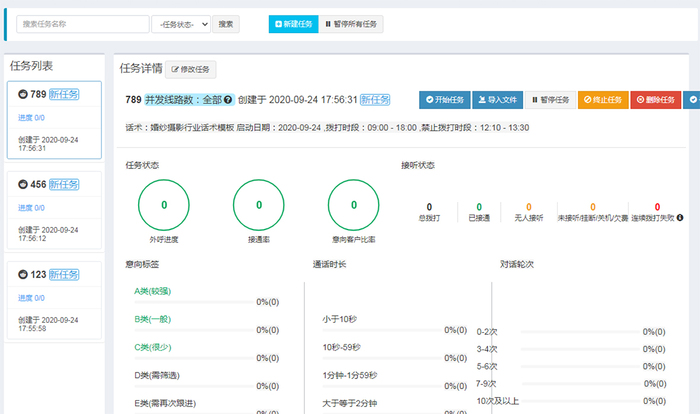Click the creation time 17:56:12 in task list
Viewport: 700px width, 414px height.
pos(32,238)
